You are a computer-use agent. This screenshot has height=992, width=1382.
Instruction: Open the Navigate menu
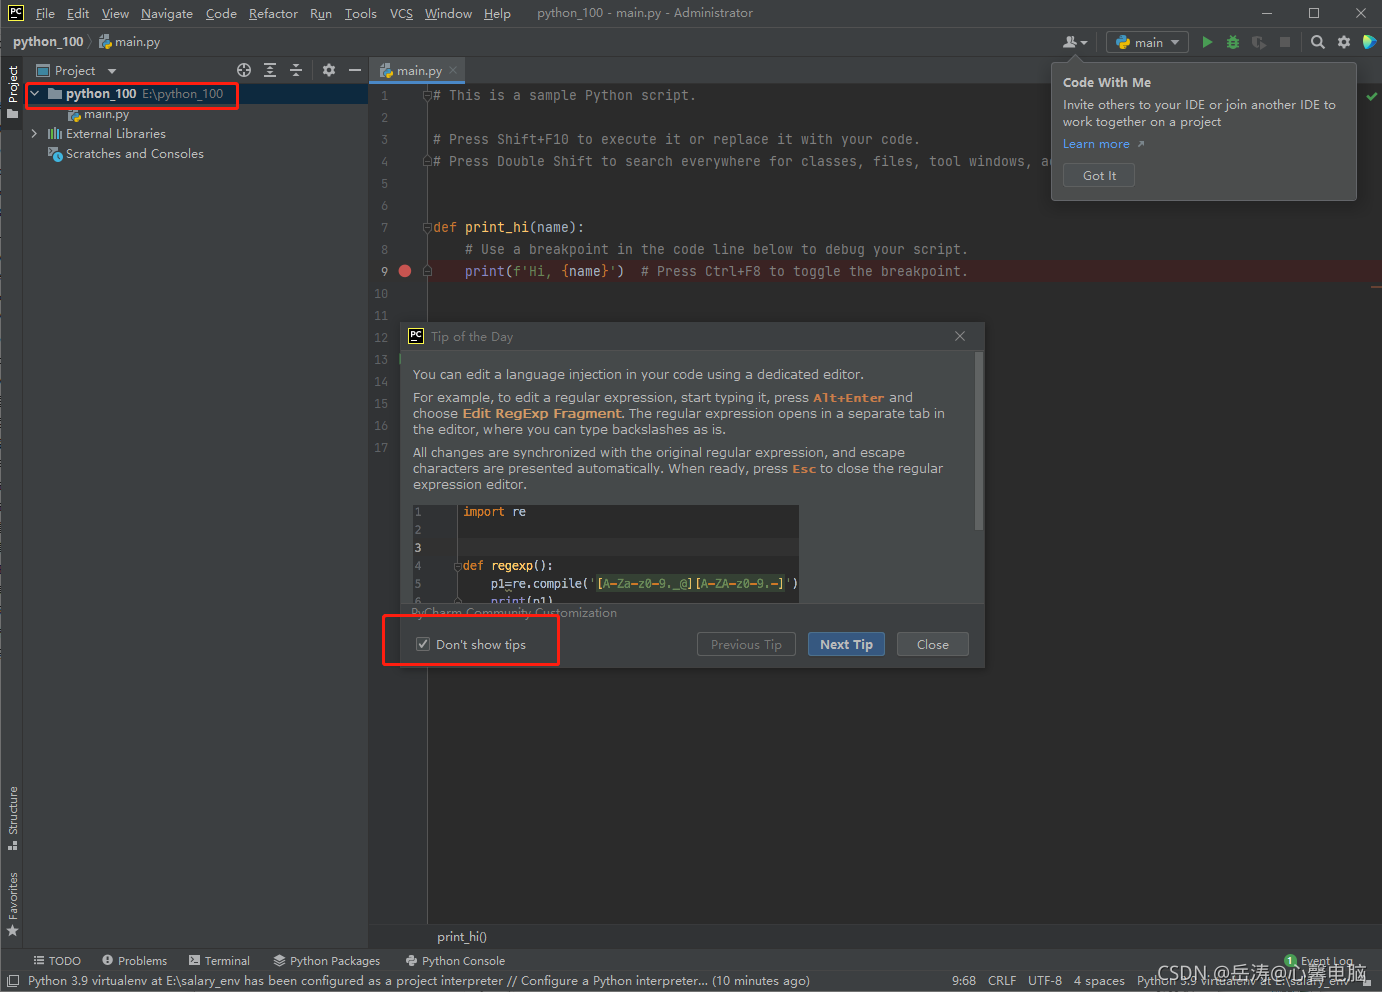[x=167, y=13]
